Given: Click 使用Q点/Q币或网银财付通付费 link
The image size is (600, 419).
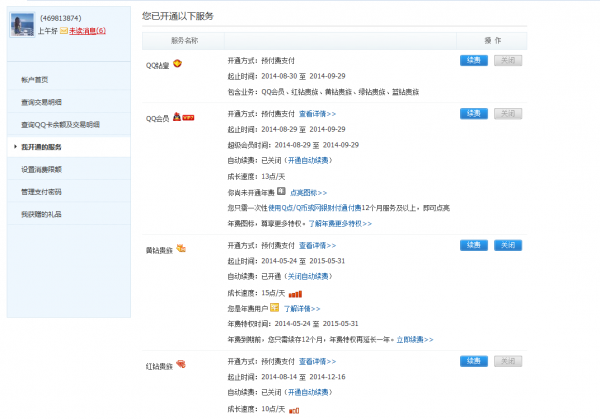Looking at the screenshot, I should [315, 208].
